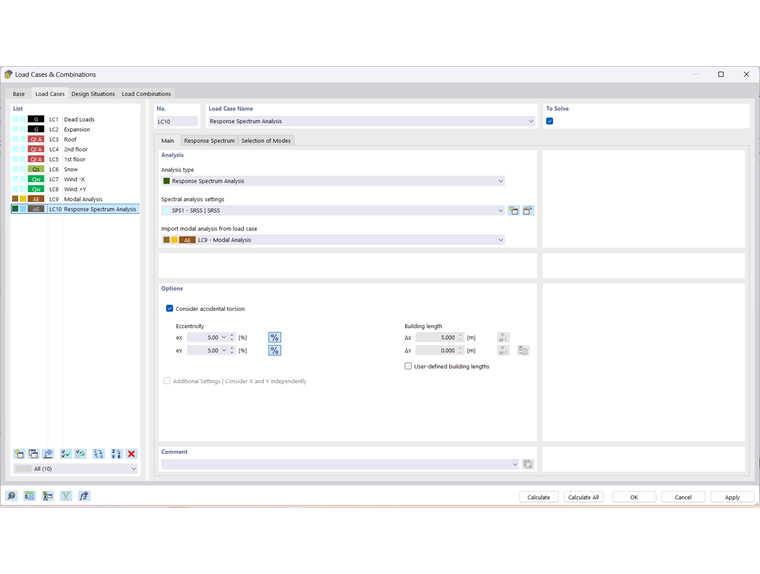
Task: Click the percent button for eX eccentricity
Action: point(274,337)
